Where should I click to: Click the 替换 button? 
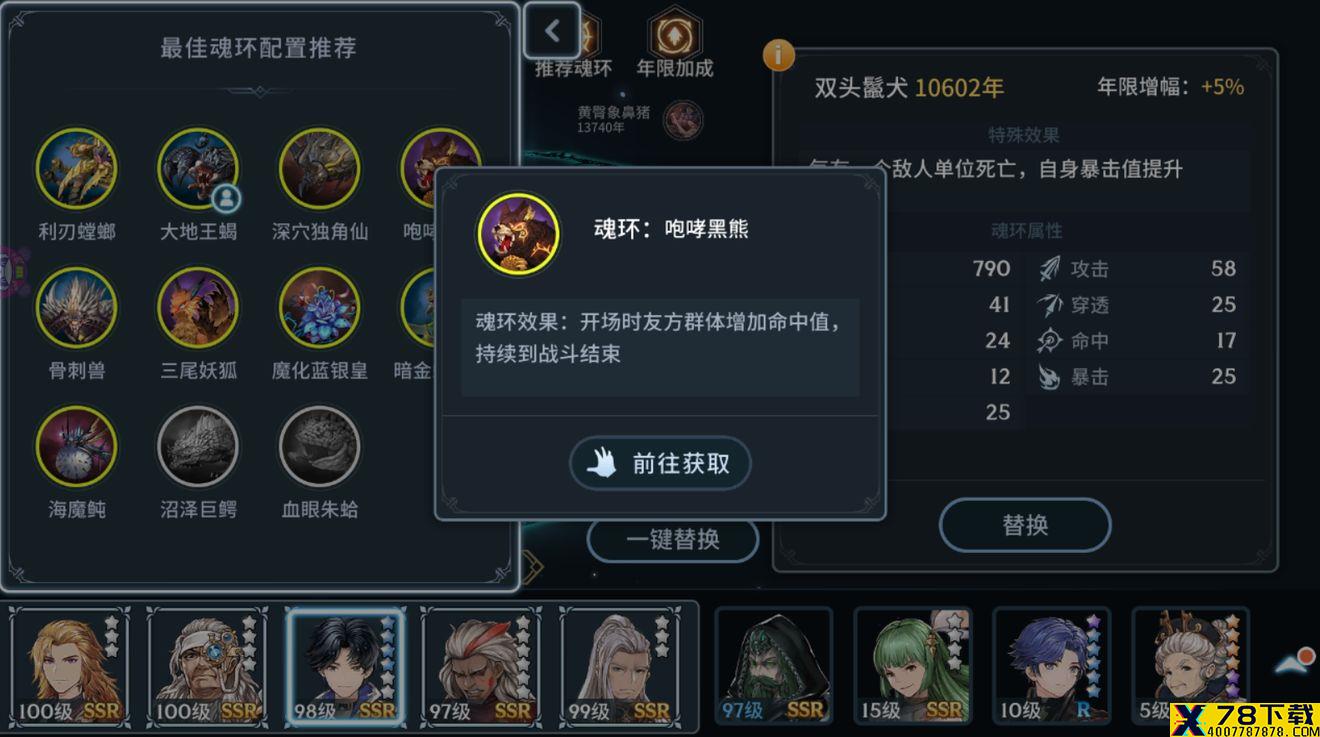pyautogui.click(x=1025, y=524)
